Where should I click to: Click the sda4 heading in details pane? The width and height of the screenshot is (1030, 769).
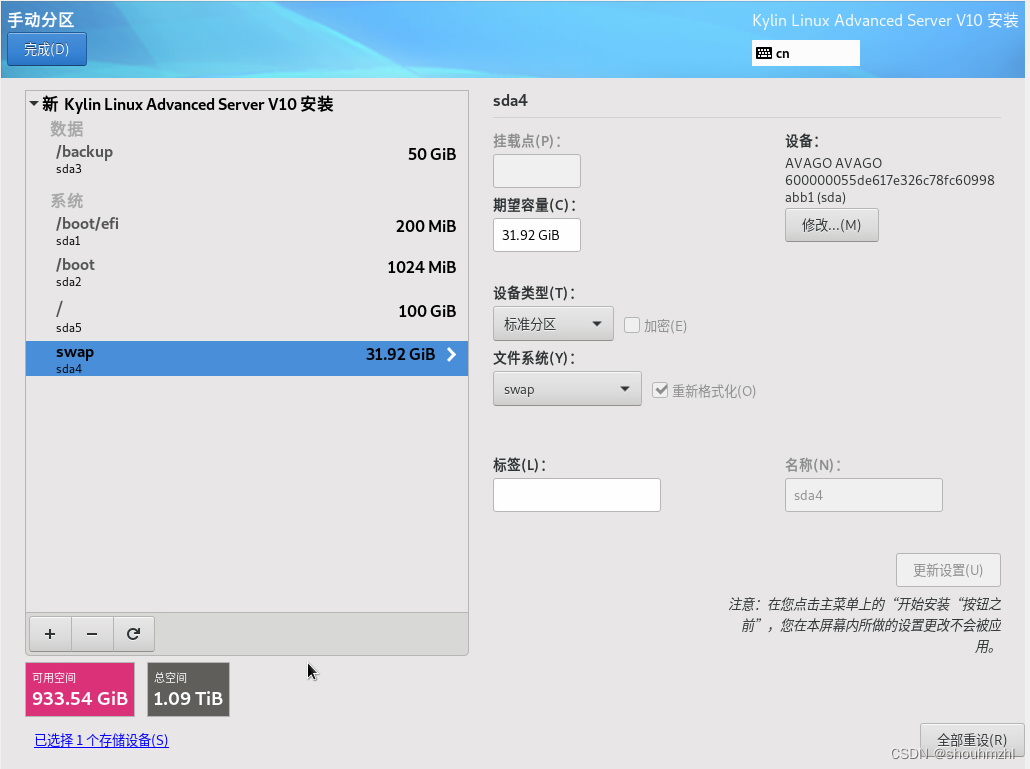[510, 100]
